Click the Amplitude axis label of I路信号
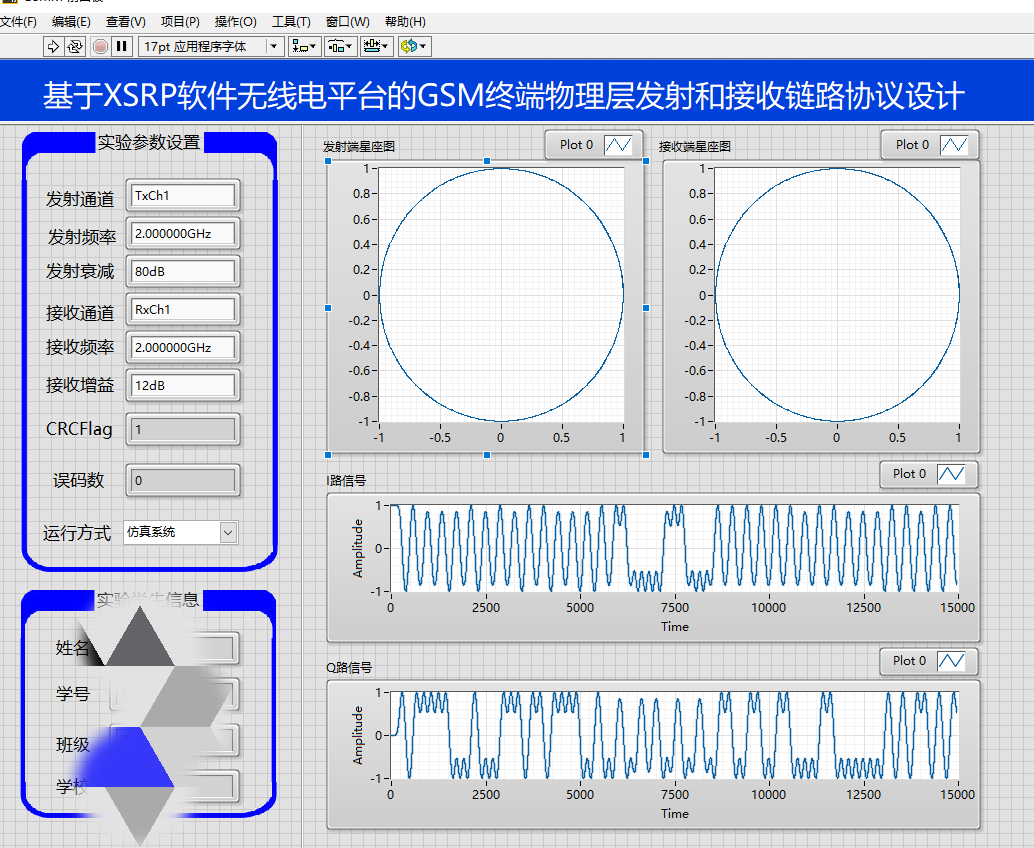The height and width of the screenshot is (848, 1034). point(358,549)
